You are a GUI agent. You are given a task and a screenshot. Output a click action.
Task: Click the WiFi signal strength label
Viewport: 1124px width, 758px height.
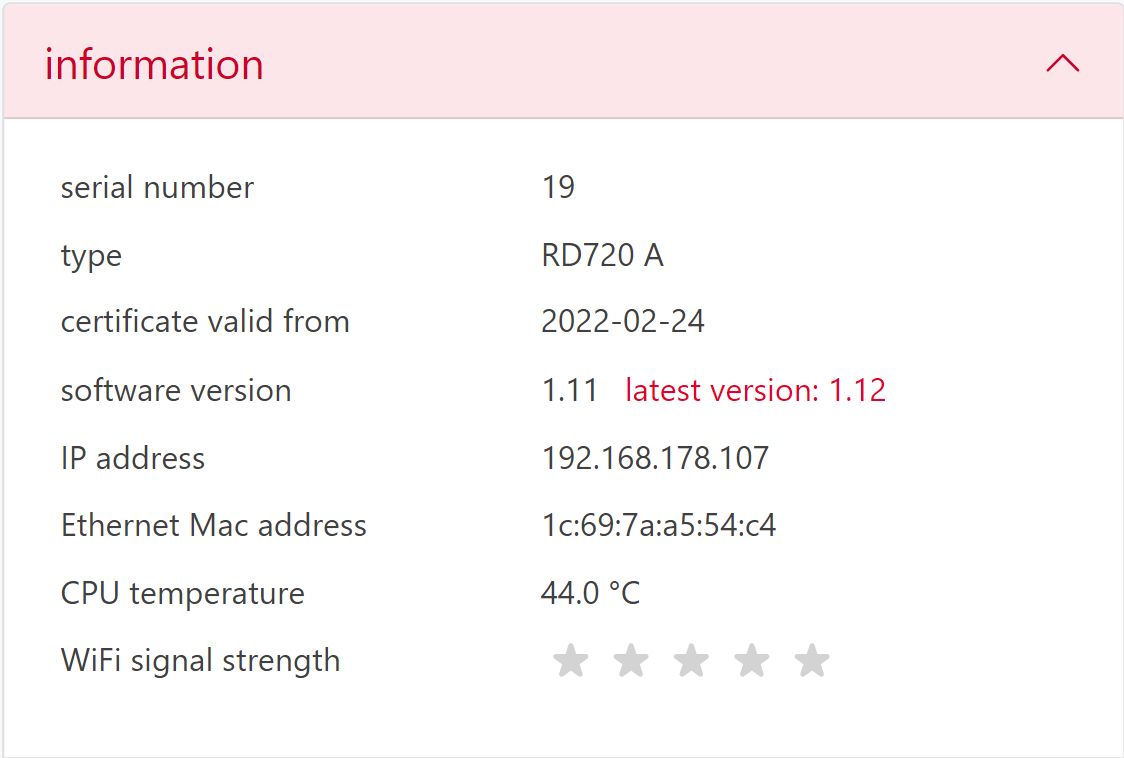point(200,661)
